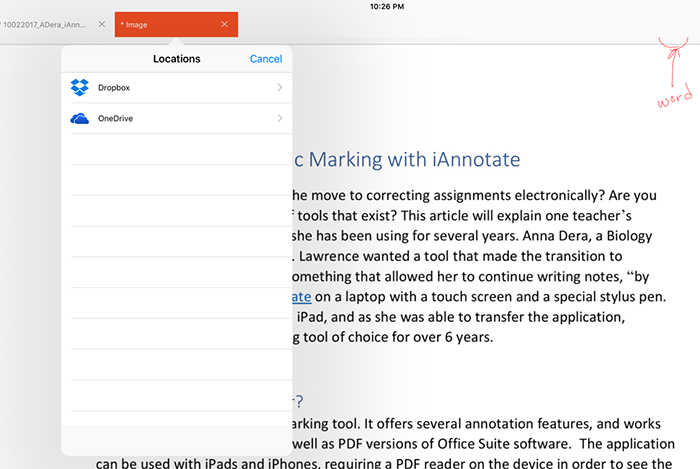Expand the Dropbox row chevron

click(279, 87)
